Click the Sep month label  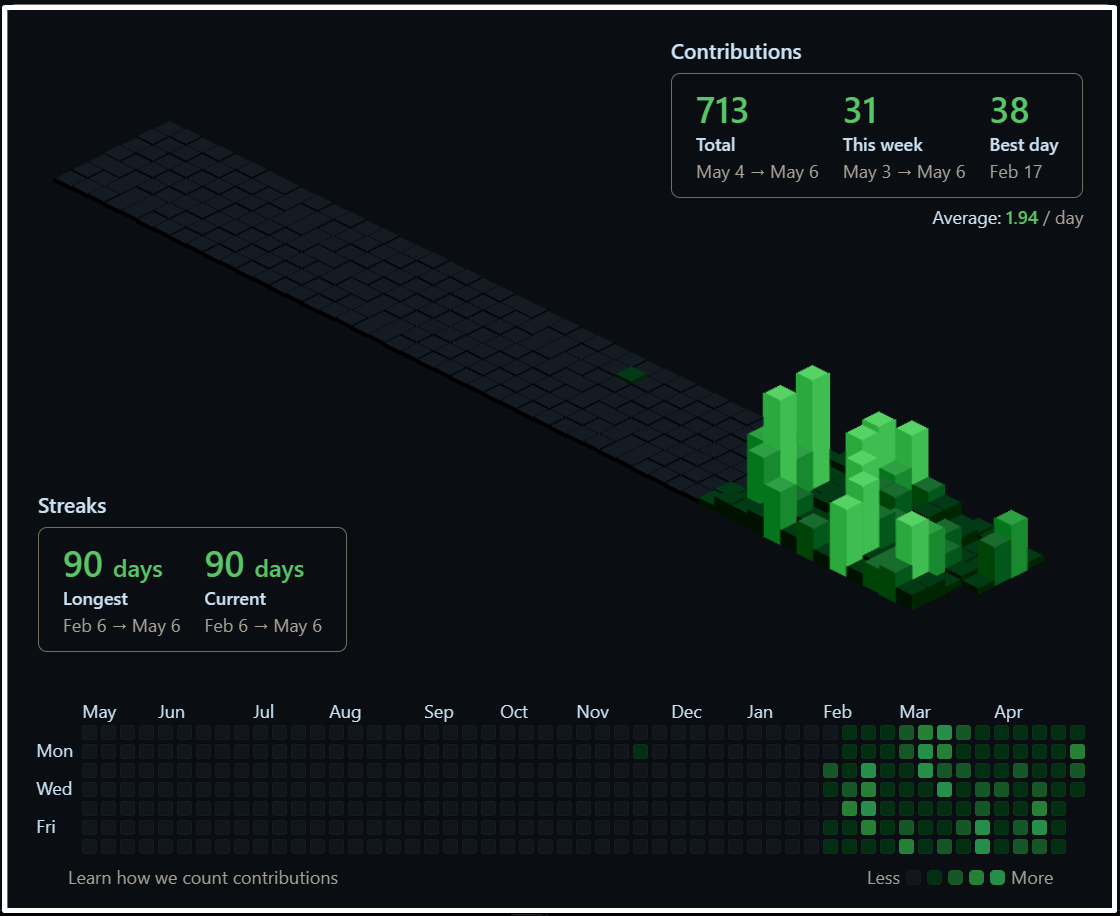coord(439,712)
